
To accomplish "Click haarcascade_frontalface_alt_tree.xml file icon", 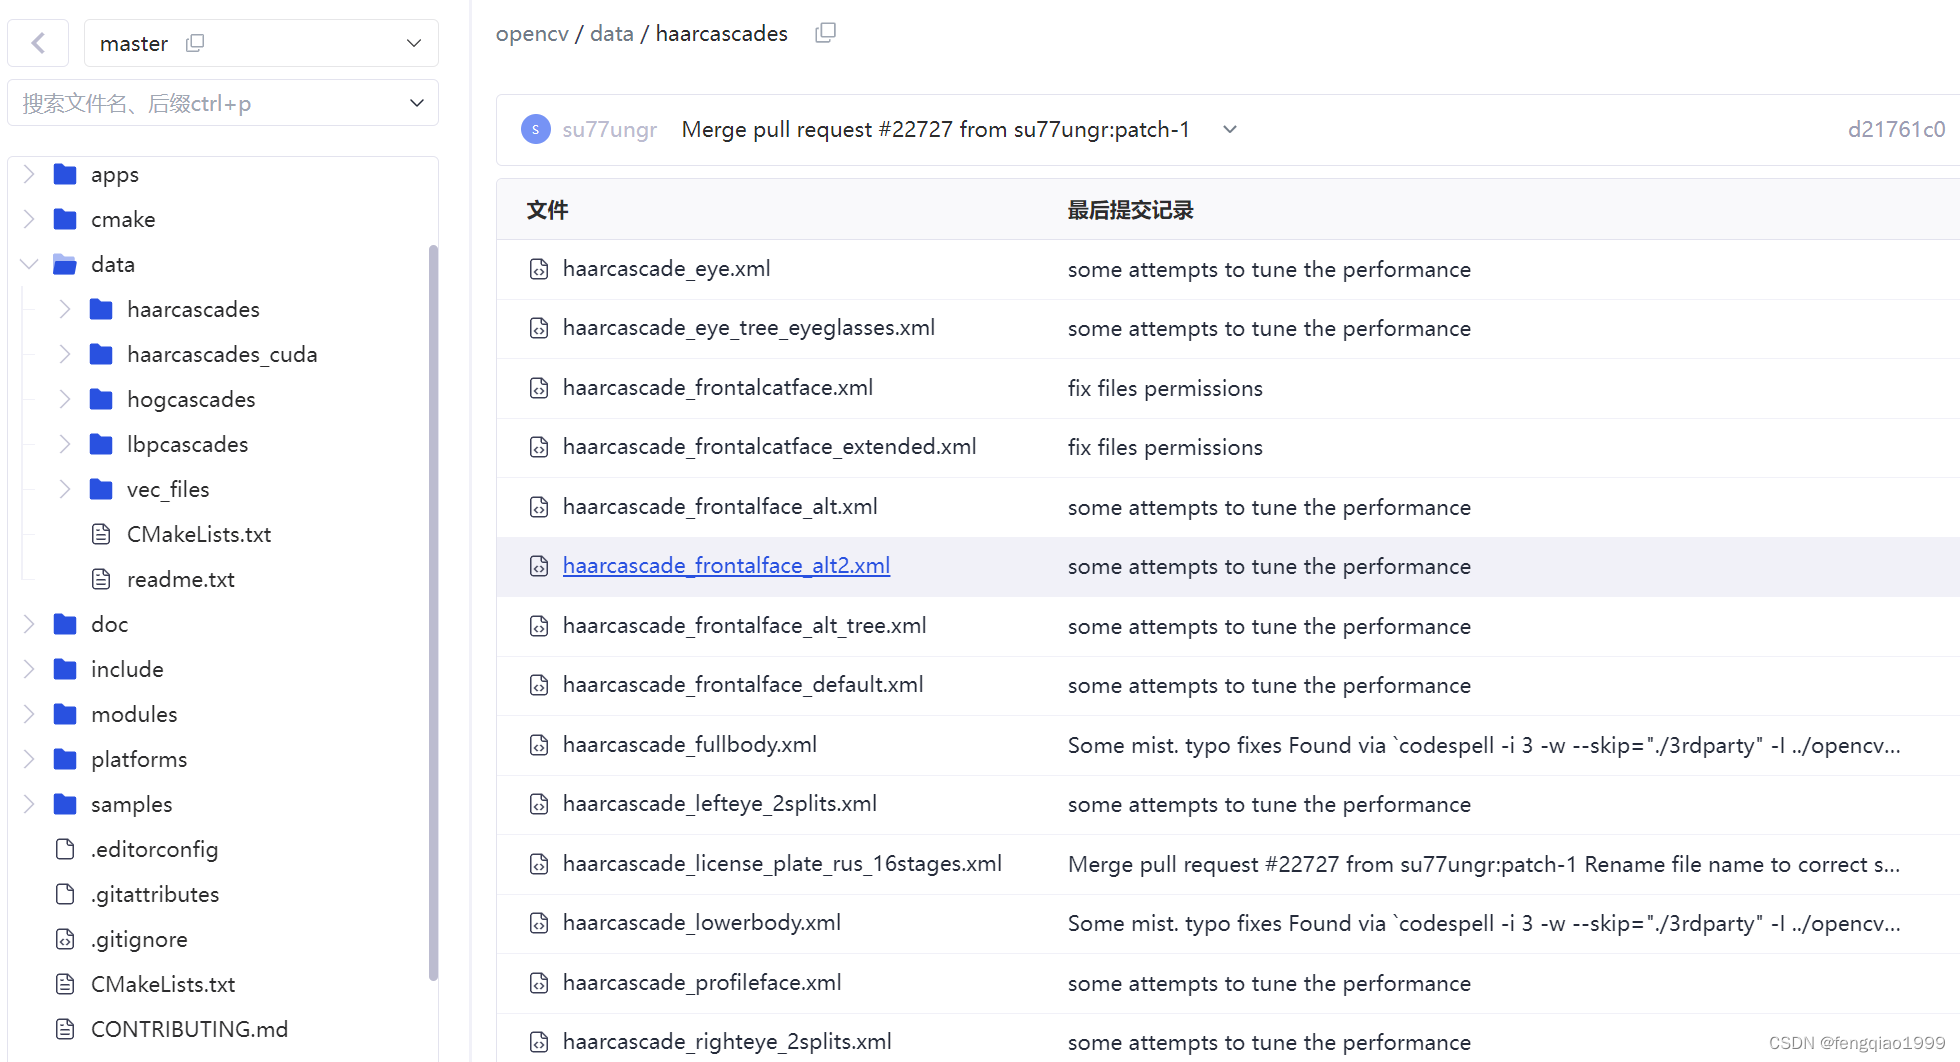I will [539, 626].
